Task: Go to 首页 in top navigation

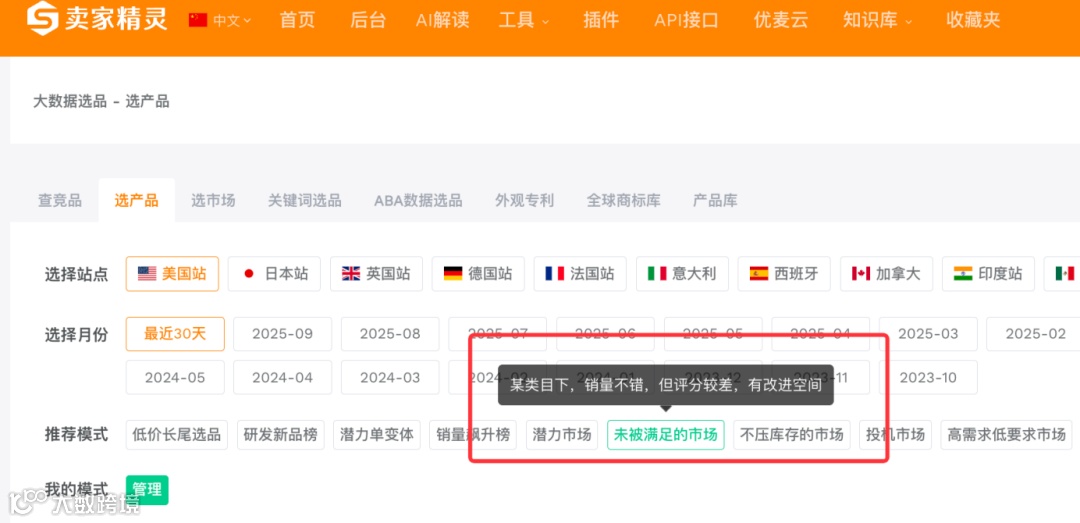Action: pos(298,20)
